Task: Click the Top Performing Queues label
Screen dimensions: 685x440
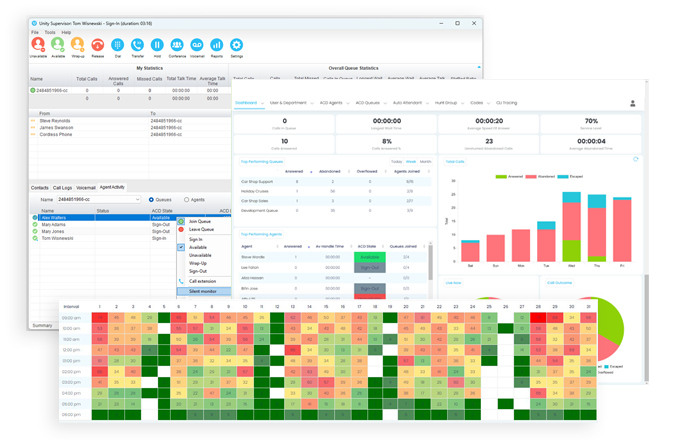Action: click(262, 162)
